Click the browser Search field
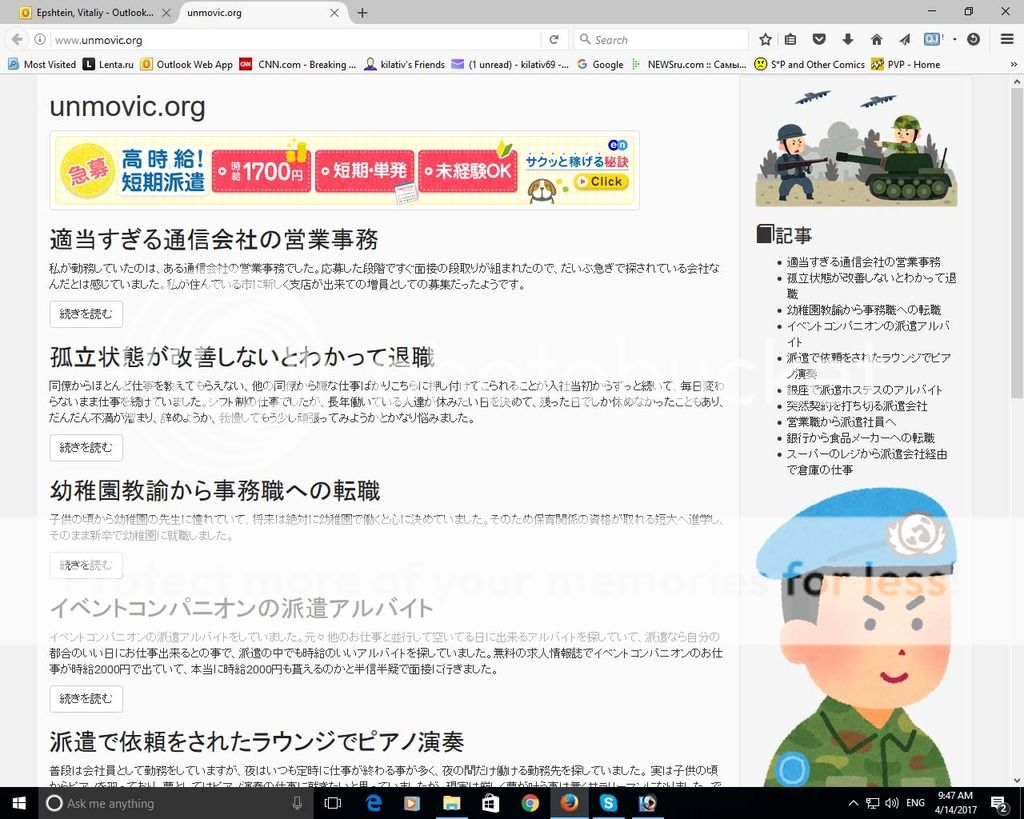Viewport: 1024px width, 819px height. tap(661, 40)
